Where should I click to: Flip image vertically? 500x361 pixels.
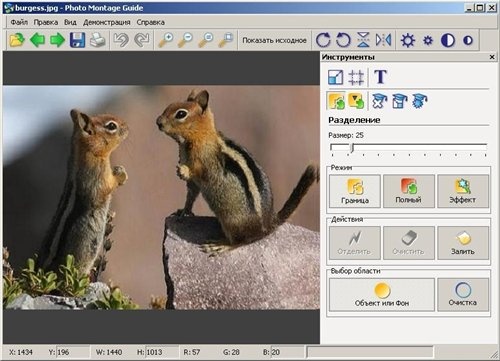click(363, 40)
